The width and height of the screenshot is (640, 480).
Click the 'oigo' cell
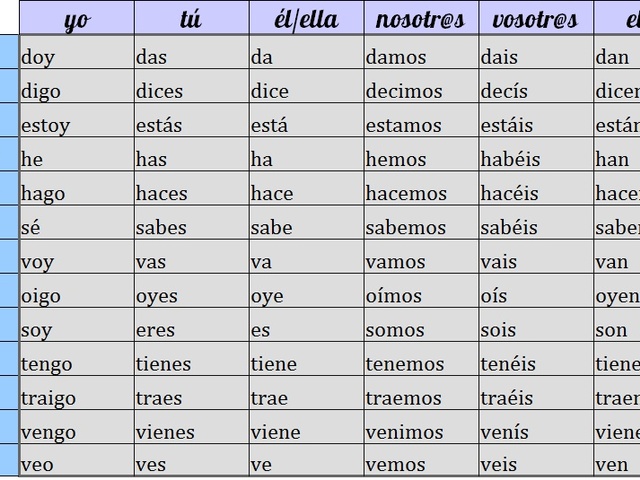tap(77, 291)
